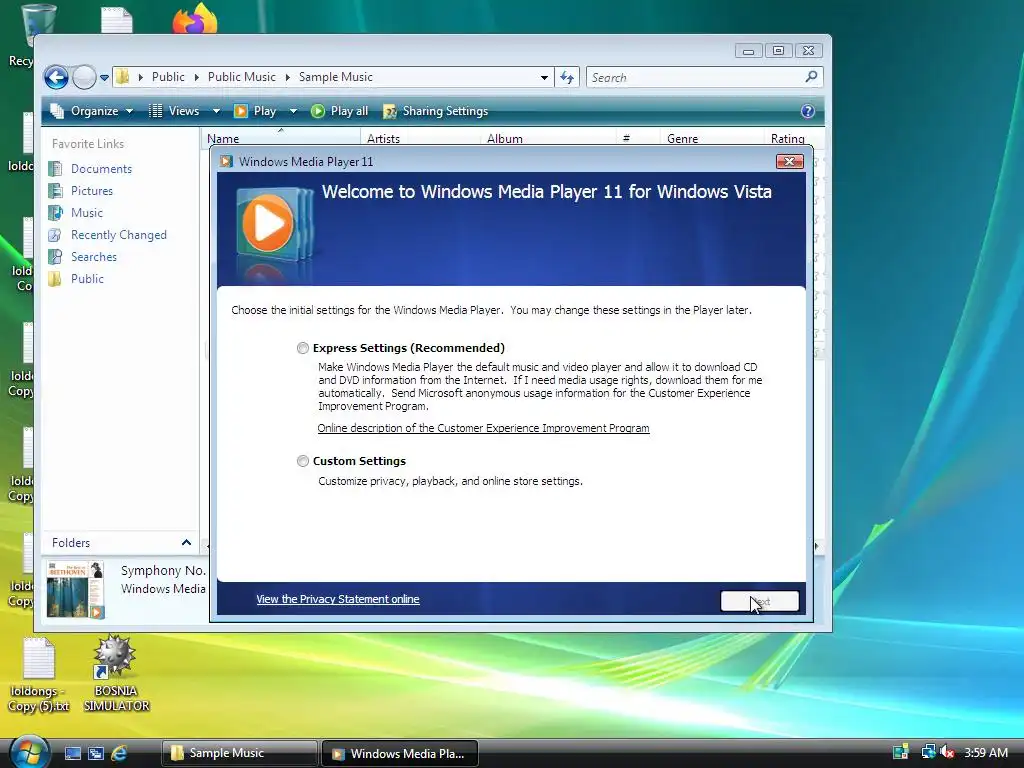Sort by the Name column header
This screenshot has width=1024, height=768.
[280, 138]
